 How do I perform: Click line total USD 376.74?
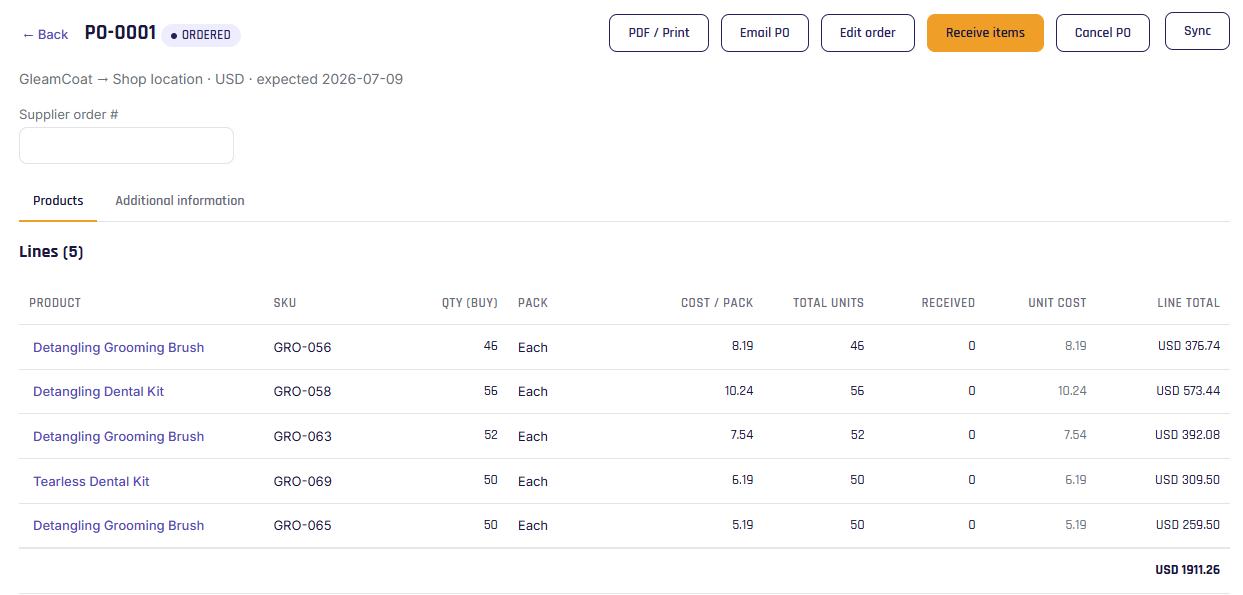tap(1188, 346)
